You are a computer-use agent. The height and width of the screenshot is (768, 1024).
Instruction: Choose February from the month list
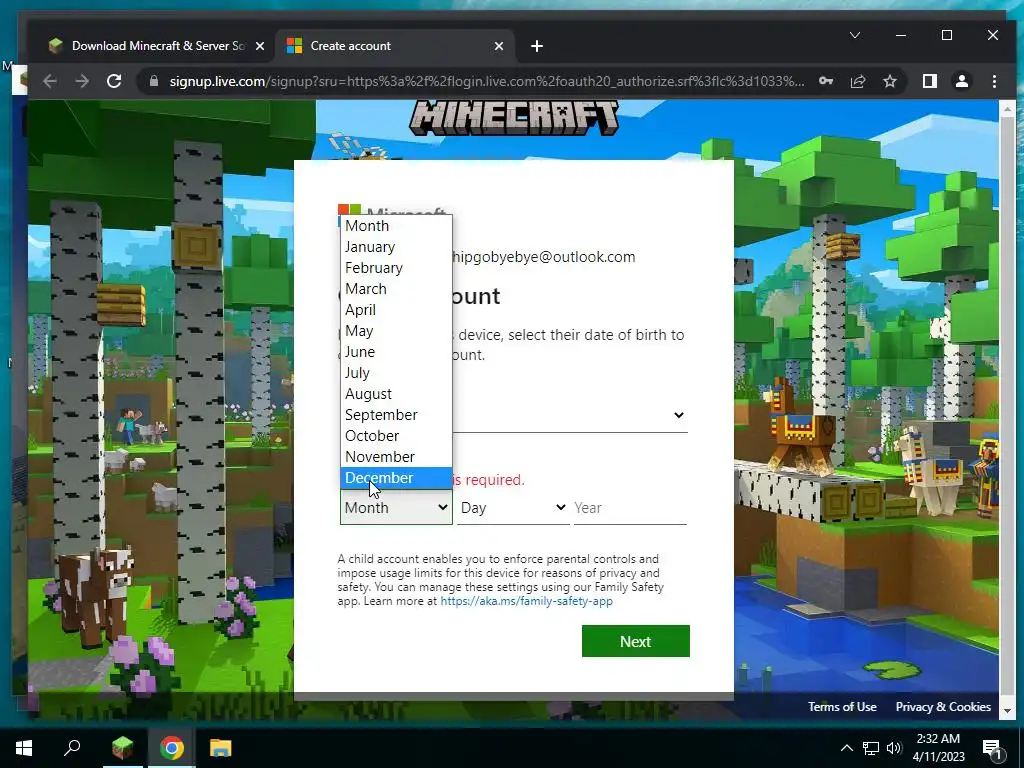(396, 268)
